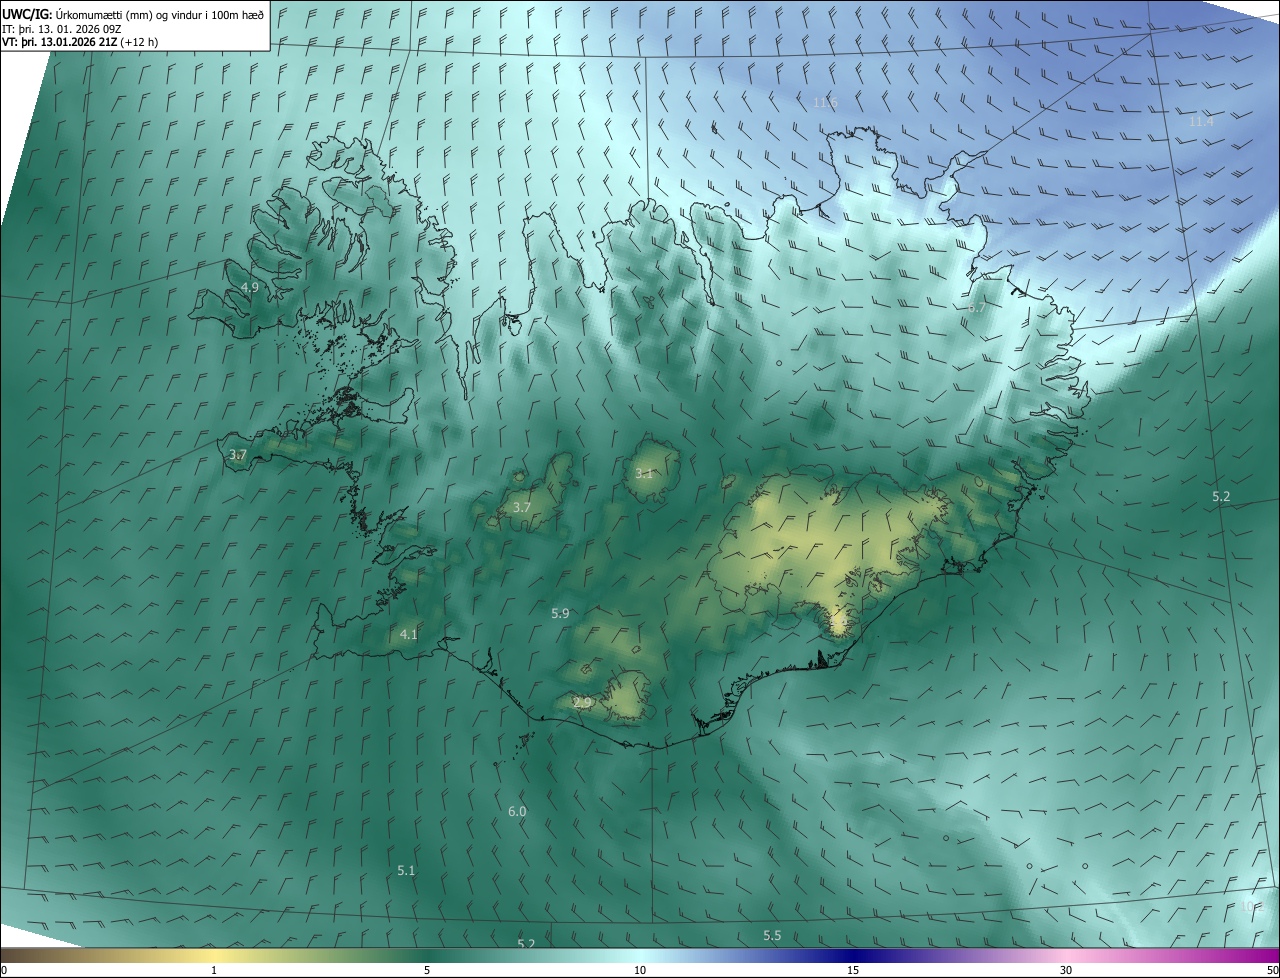This screenshot has height=978, width=1280.
Task: Click the 10 label on the color scale
Action: point(640,971)
